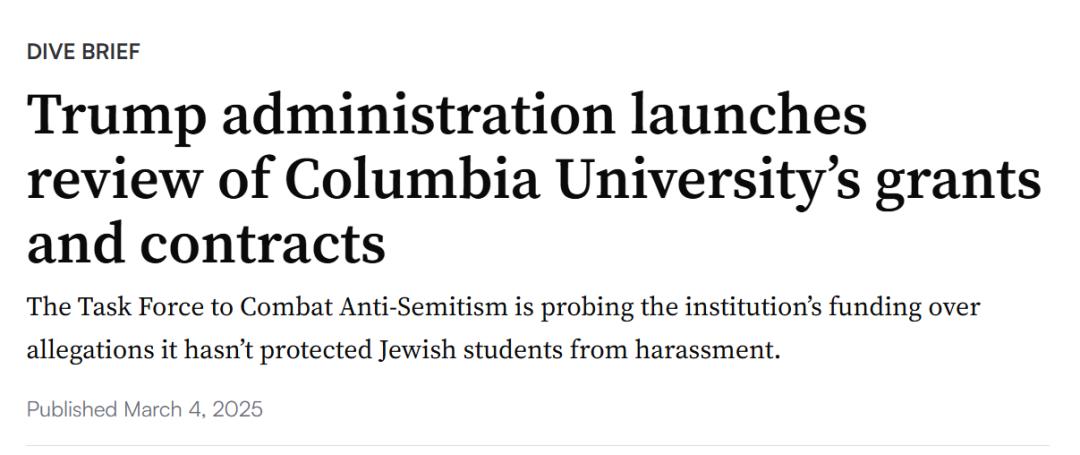Click "Jewish students" in the subtitle
Image resolution: width=1080 pixels, height=455 pixels.
pos(471,350)
